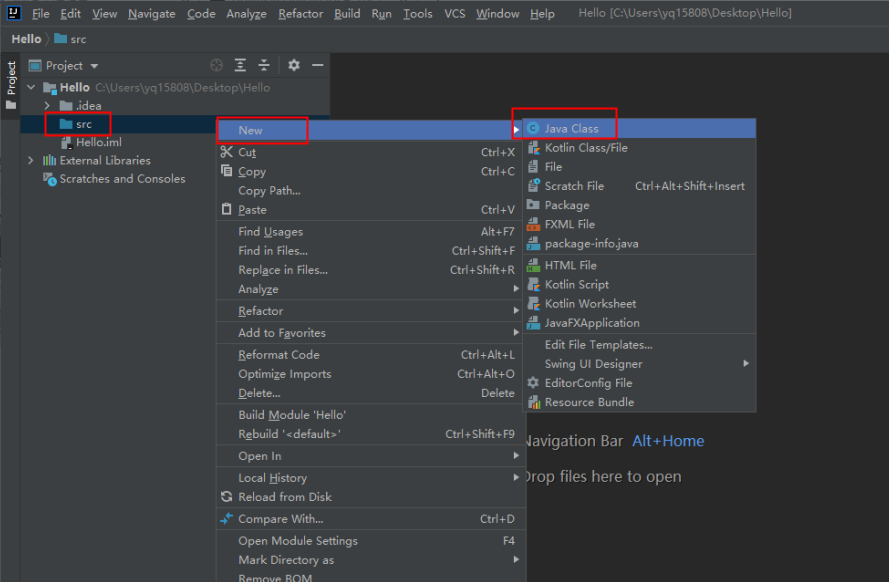Hide the Project panel with minus icon
Image resolution: width=889 pixels, height=582 pixels.
click(318, 65)
